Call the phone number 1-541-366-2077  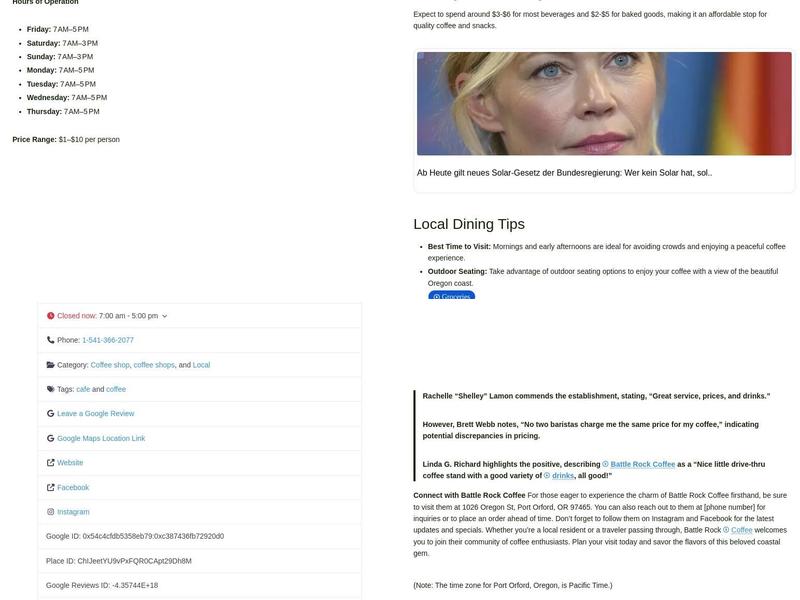point(107,340)
